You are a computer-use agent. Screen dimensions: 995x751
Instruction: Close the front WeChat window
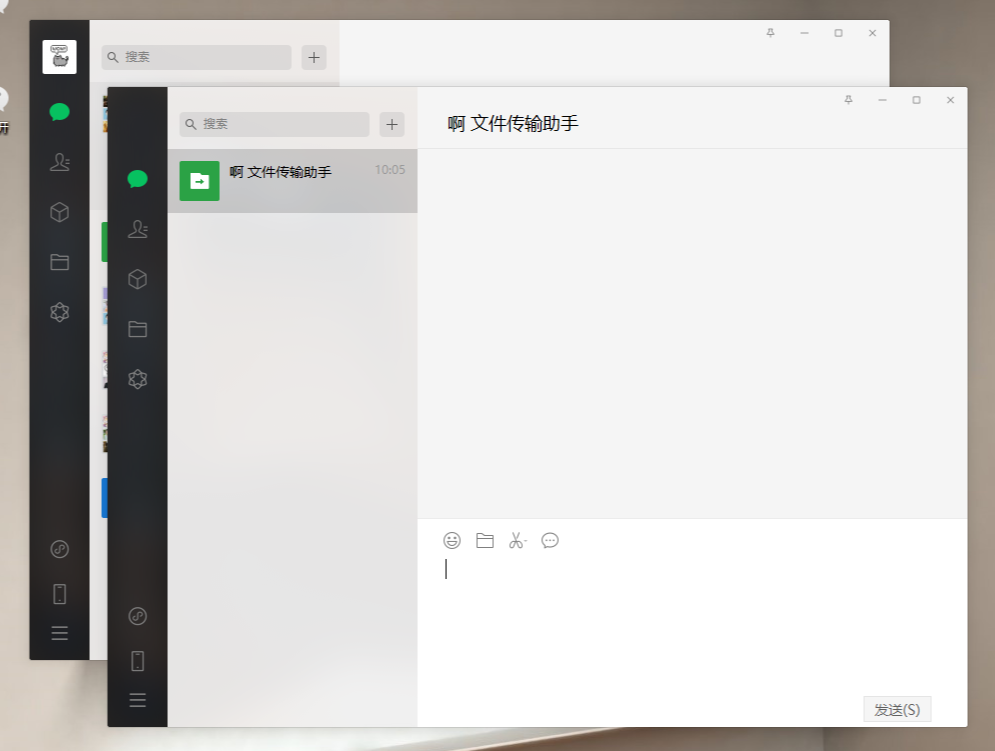pyautogui.click(x=951, y=100)
